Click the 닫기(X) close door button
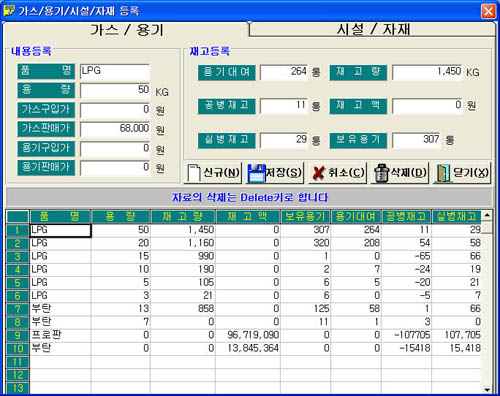The image size is (500, 396). click(x=462, y=173)
